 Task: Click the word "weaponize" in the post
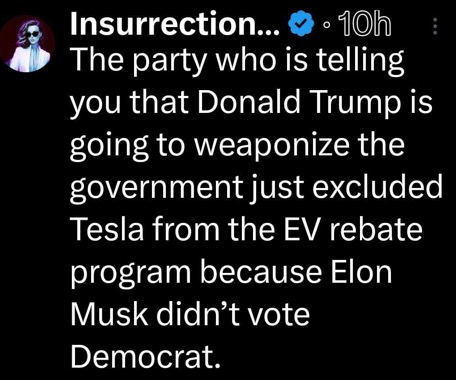[x=272, y=146]
